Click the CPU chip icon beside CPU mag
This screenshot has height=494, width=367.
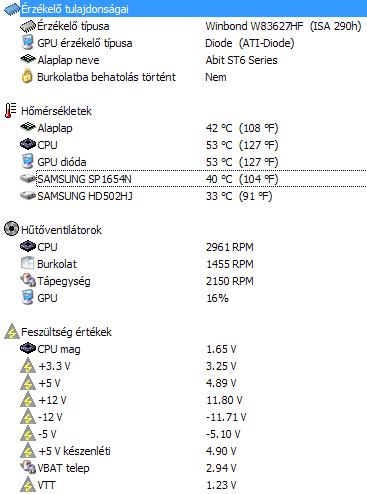[28, 349]
